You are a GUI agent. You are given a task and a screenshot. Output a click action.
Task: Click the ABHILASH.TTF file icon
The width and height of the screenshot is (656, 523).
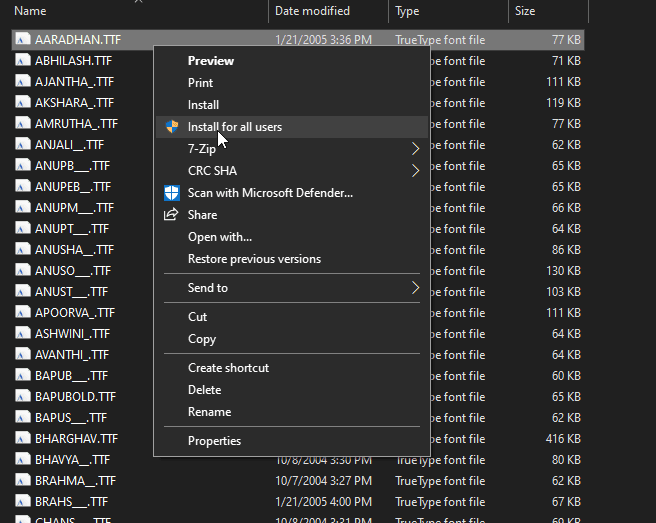(22, 61)
